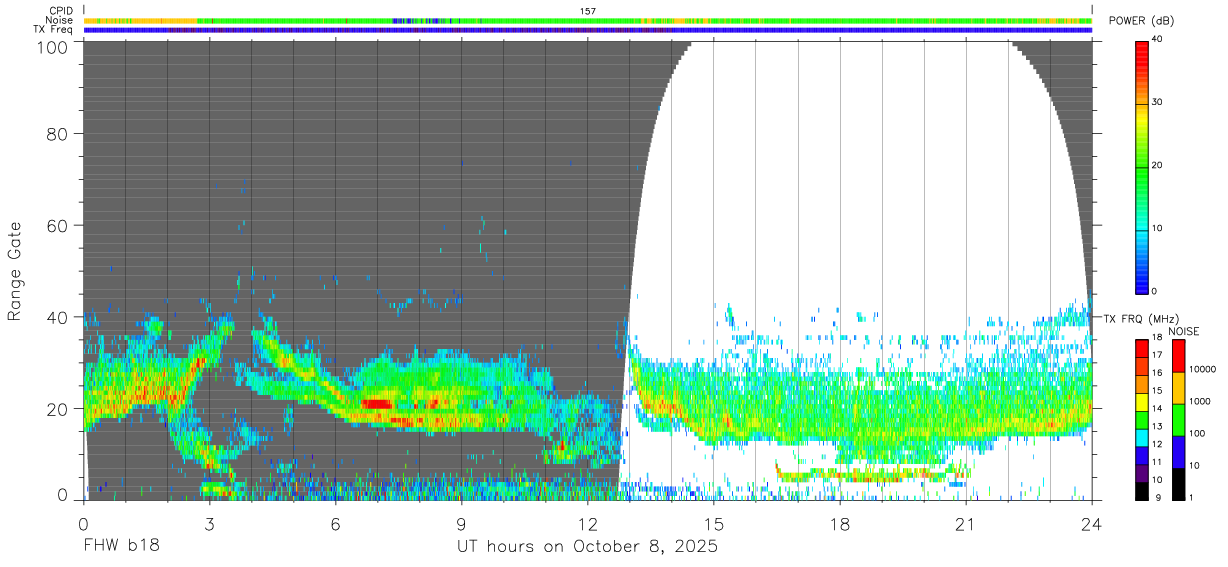Click the TX frequency value 14

[x=1157, y=410]
